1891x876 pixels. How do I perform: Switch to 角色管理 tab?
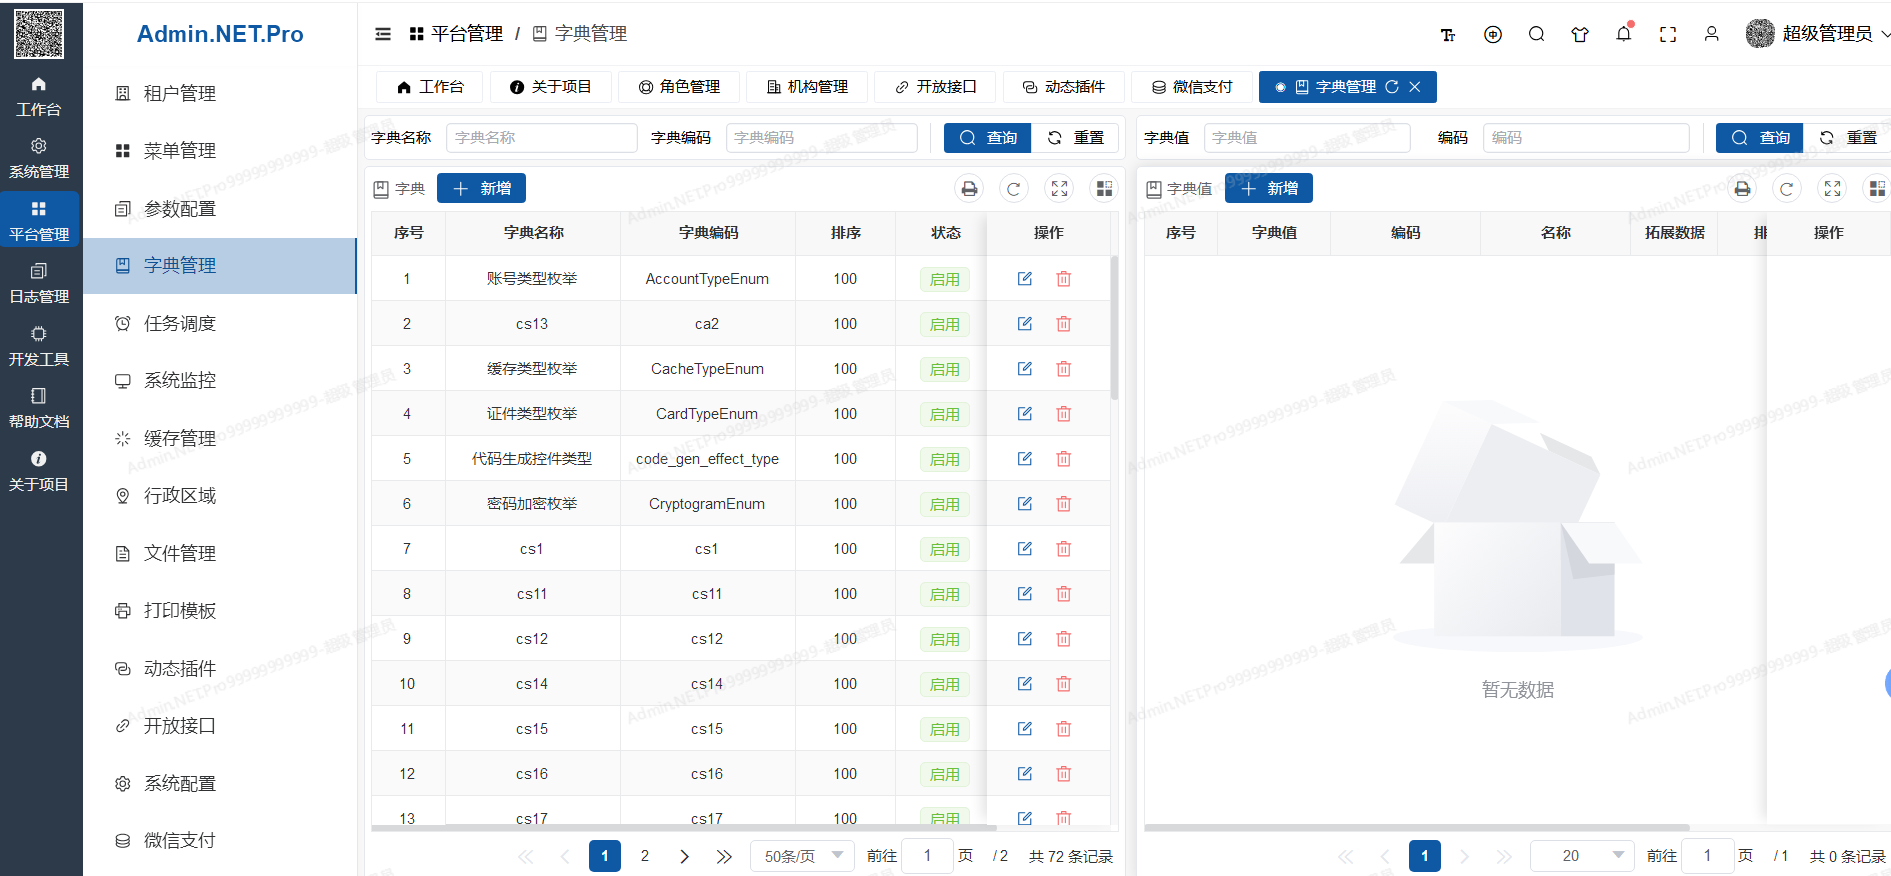point(679,87)
